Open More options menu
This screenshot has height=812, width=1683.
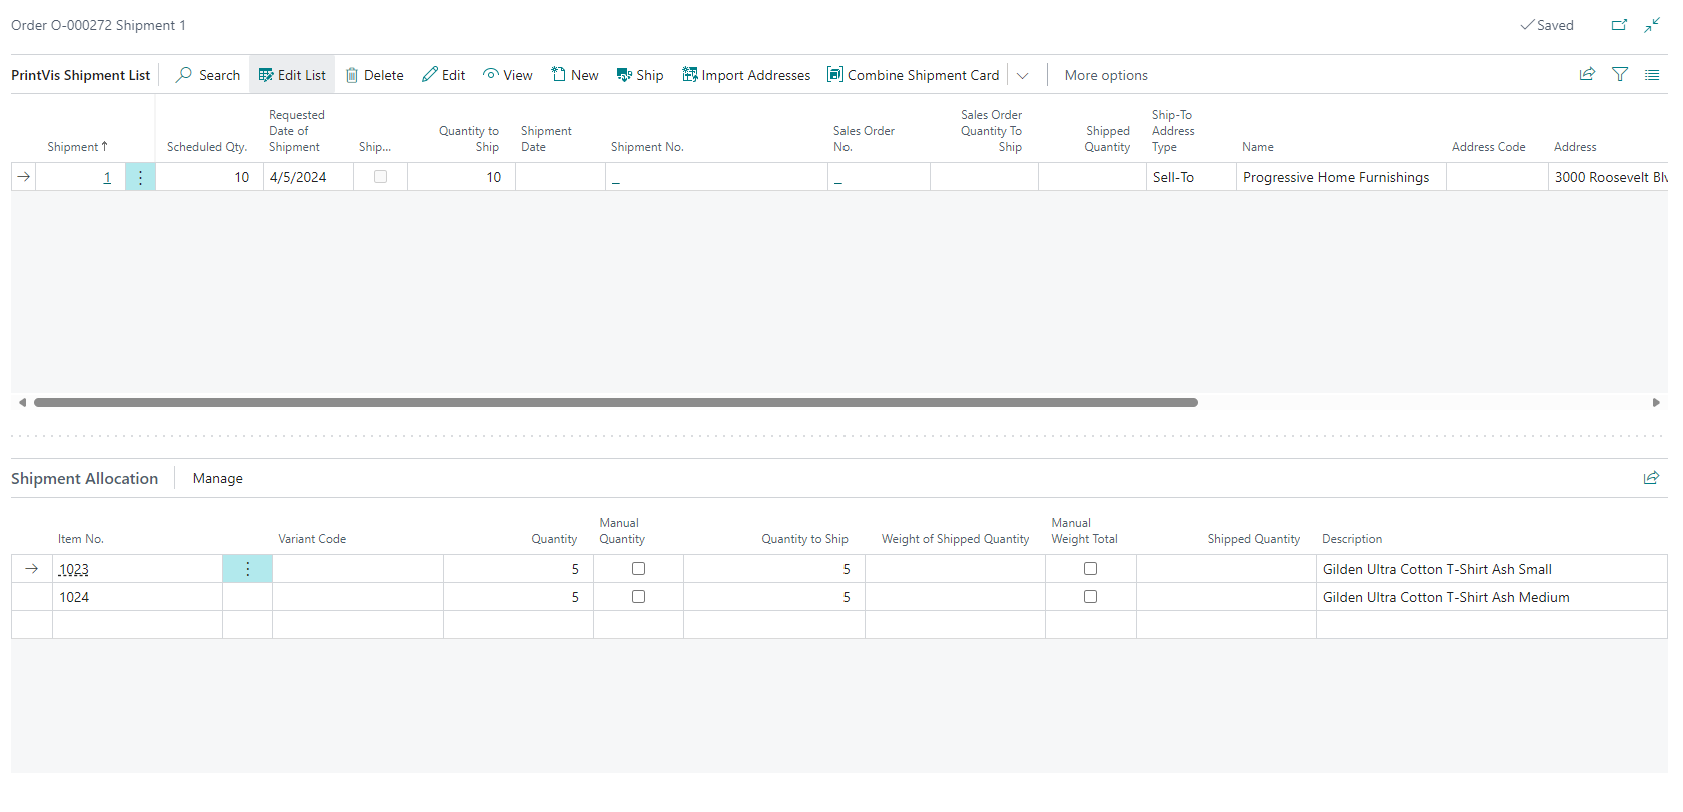click(x=1105, y=75)
